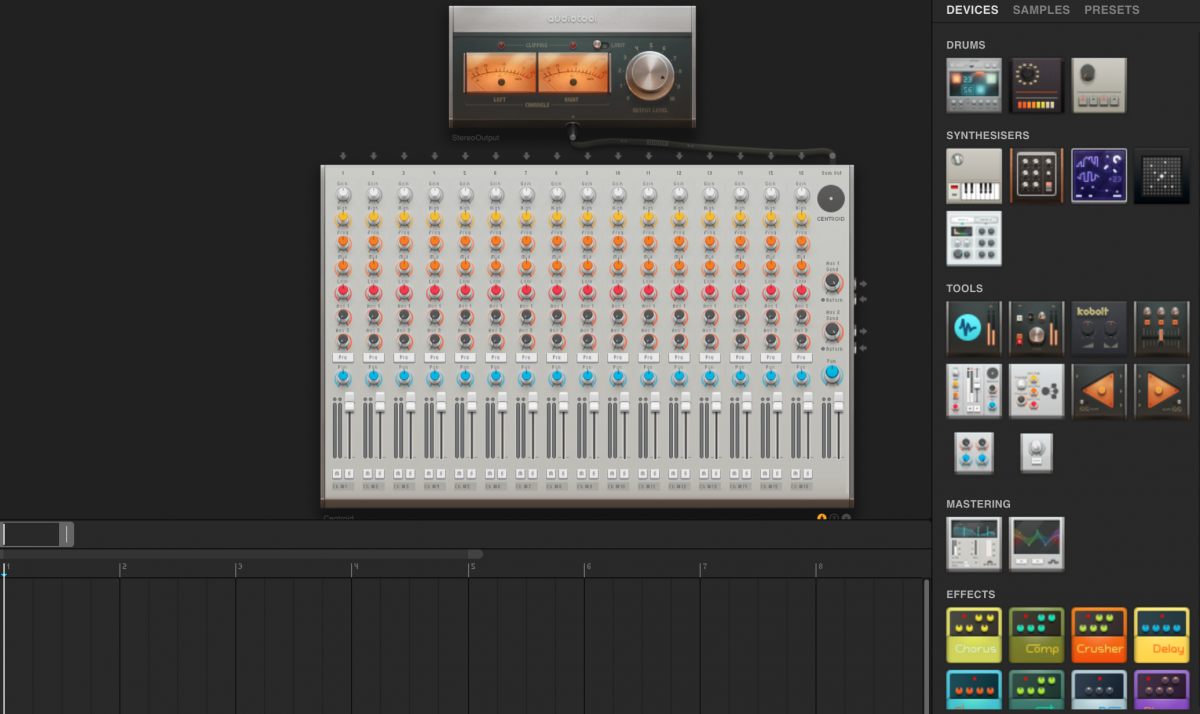This screenshot has width=1200, height=714.
Task: Choose the rainbow curve EQ mastering device
Action: tap(1037, 544)
